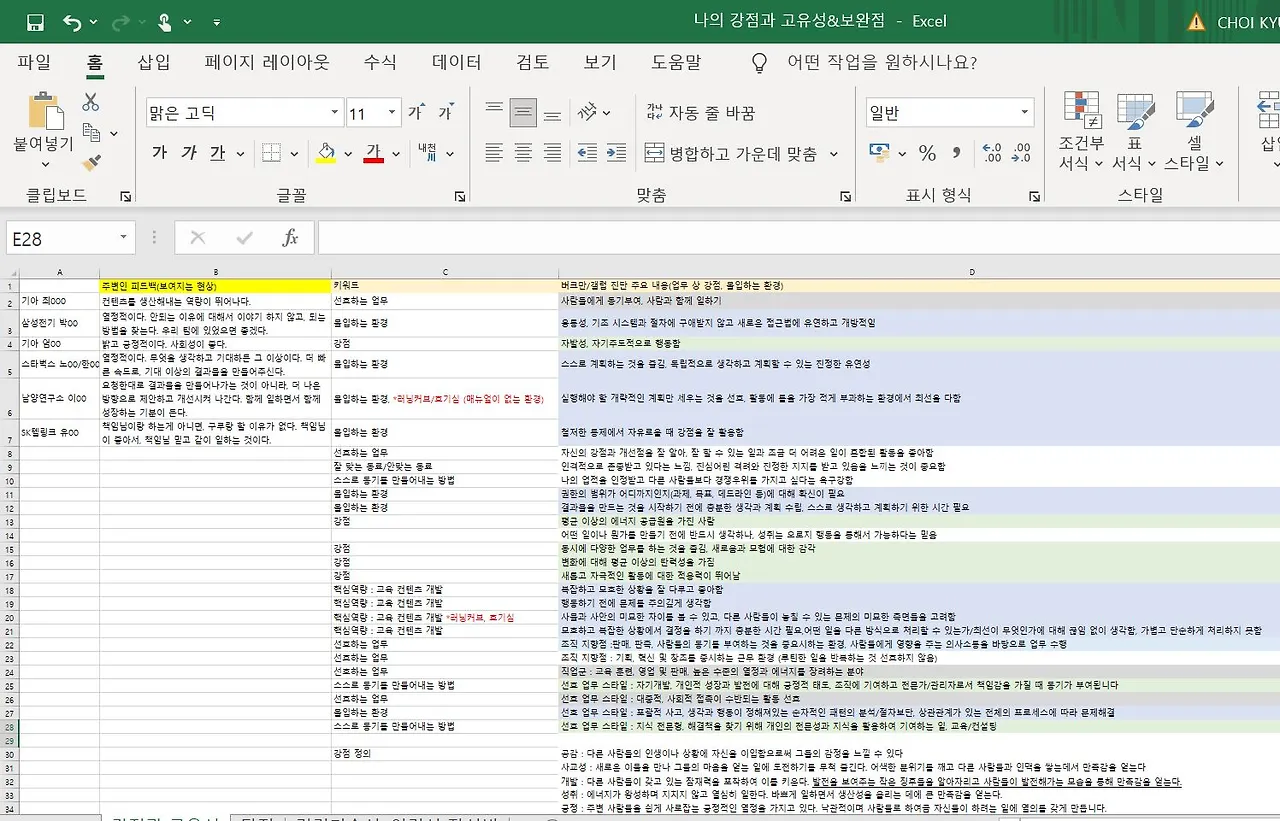
Task: Apply the yellow fill color
Action: coord(326,153)
